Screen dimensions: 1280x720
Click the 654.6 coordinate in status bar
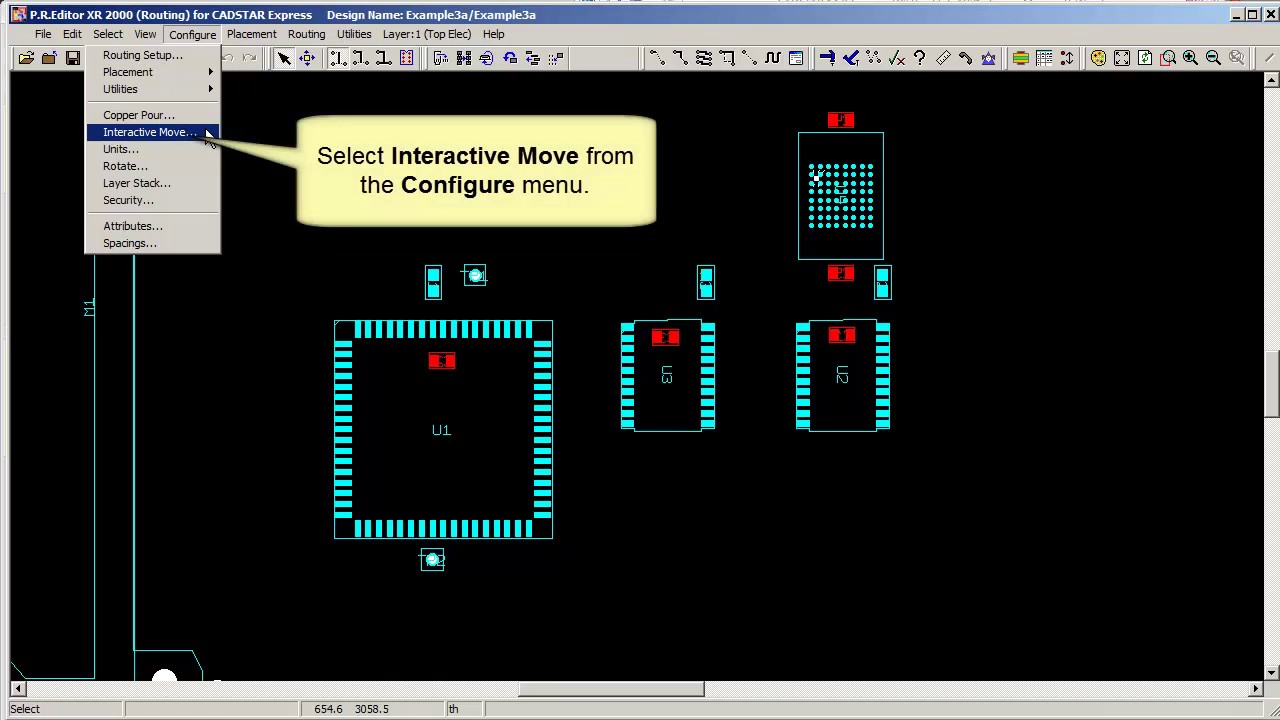point(328,709)
